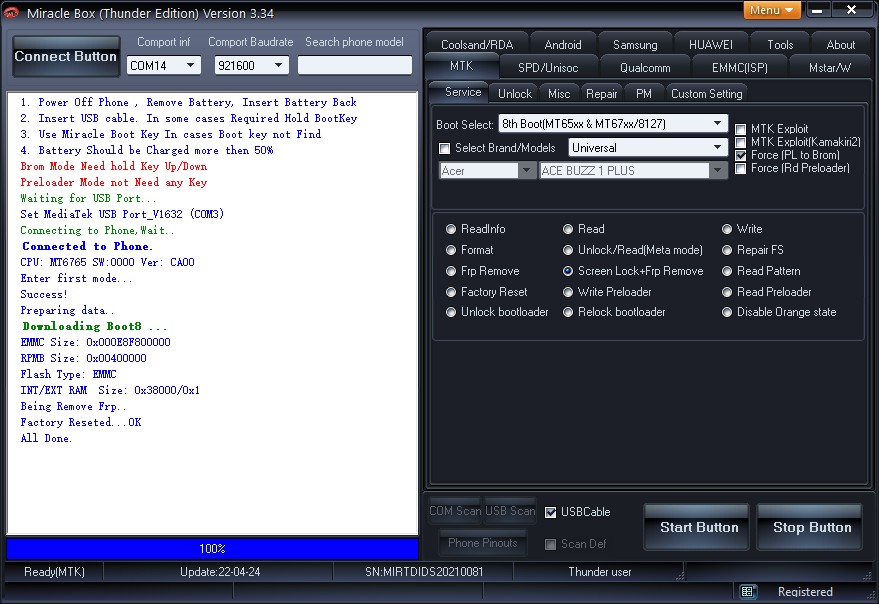This screenshot has height=604, width=879.
Task: Enable the Force (Rd Preloader) checkbox
Action: pos(741,168)
